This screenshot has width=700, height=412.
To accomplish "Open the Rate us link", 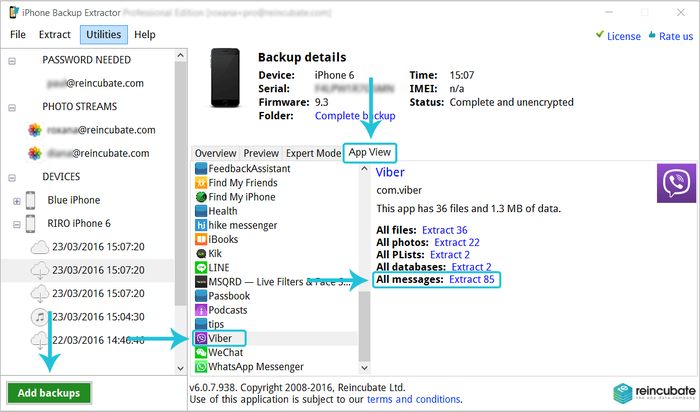I will click(676, 36).
